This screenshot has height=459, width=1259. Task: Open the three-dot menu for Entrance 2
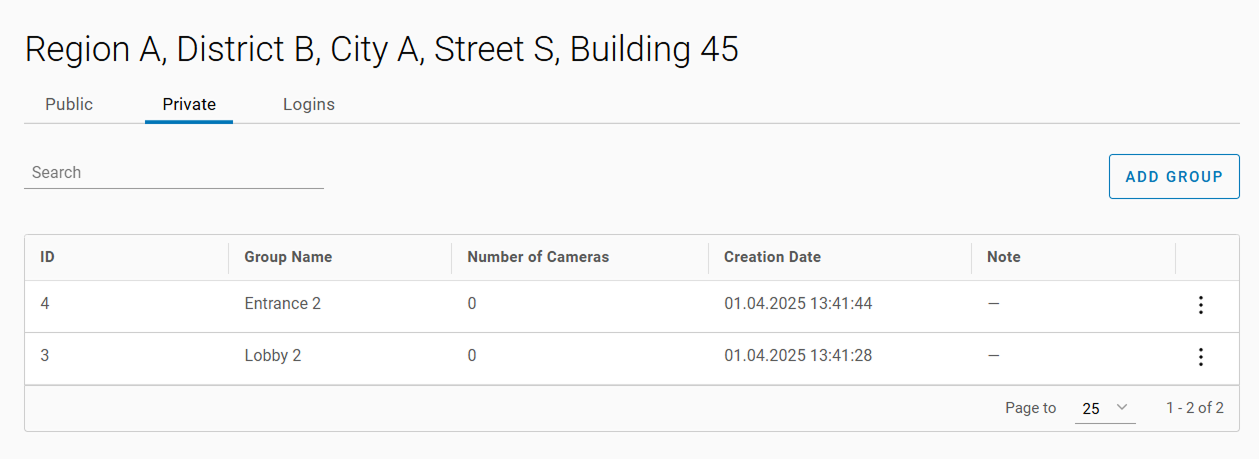tap(1201, 305)
